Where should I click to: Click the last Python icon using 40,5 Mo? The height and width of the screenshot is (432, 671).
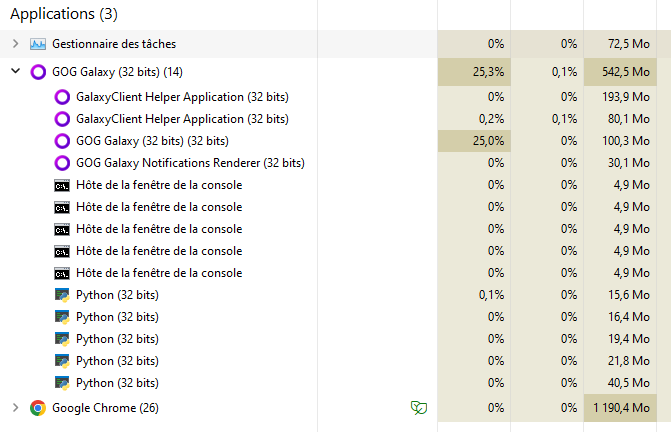62,383
